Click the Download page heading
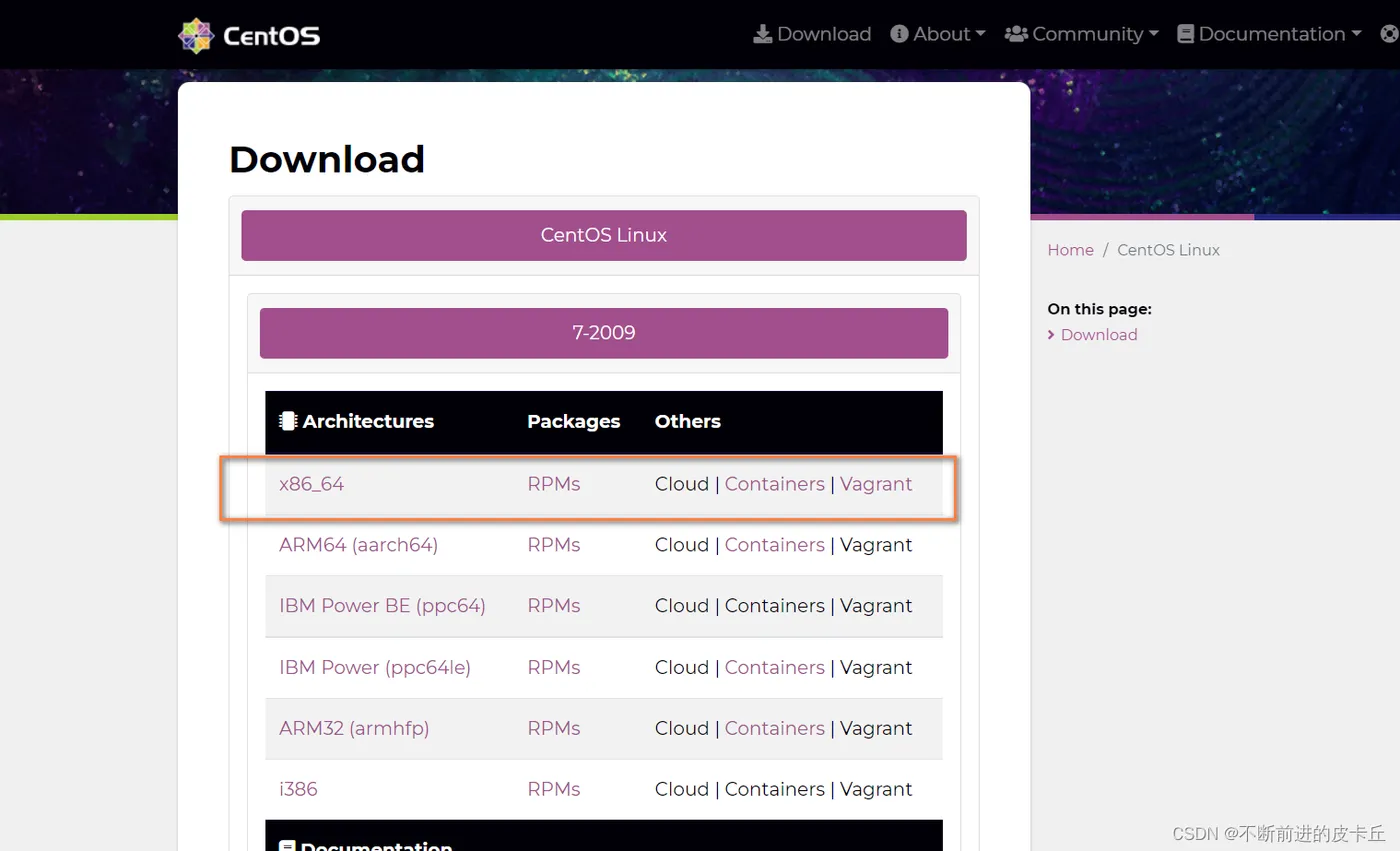This screenshot has height=851, width=1400. tap(327, 159)
